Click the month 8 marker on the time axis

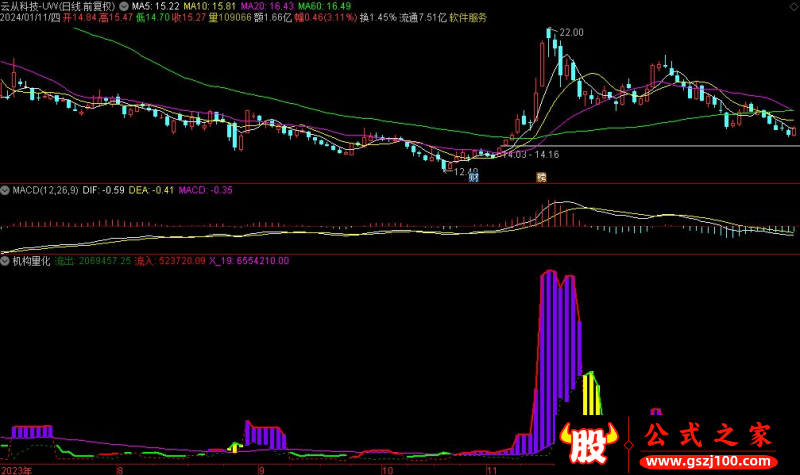(x=120, y=470)
